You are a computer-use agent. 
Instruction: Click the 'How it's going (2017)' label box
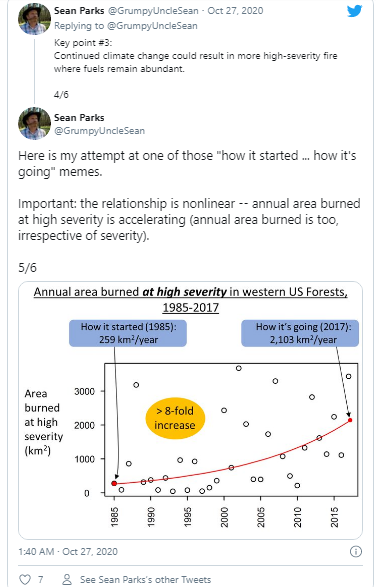(300, 333)
